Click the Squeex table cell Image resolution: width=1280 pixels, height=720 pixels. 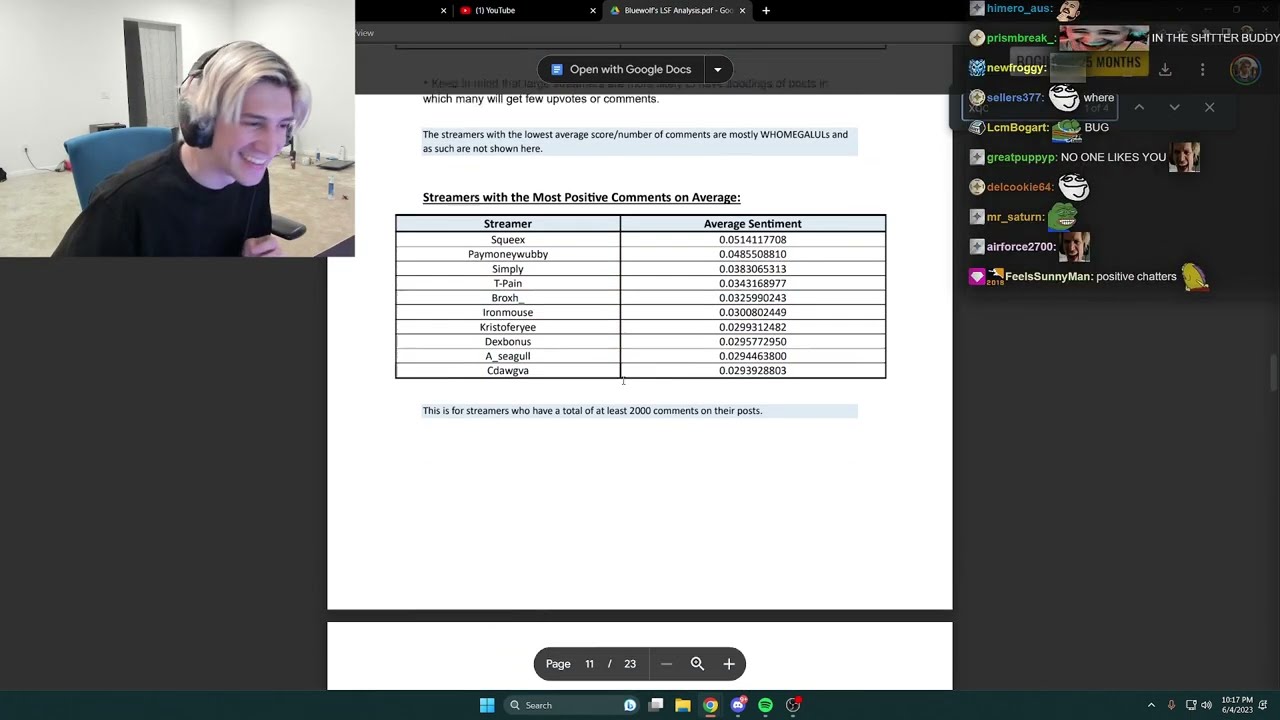tap(508, 240)
